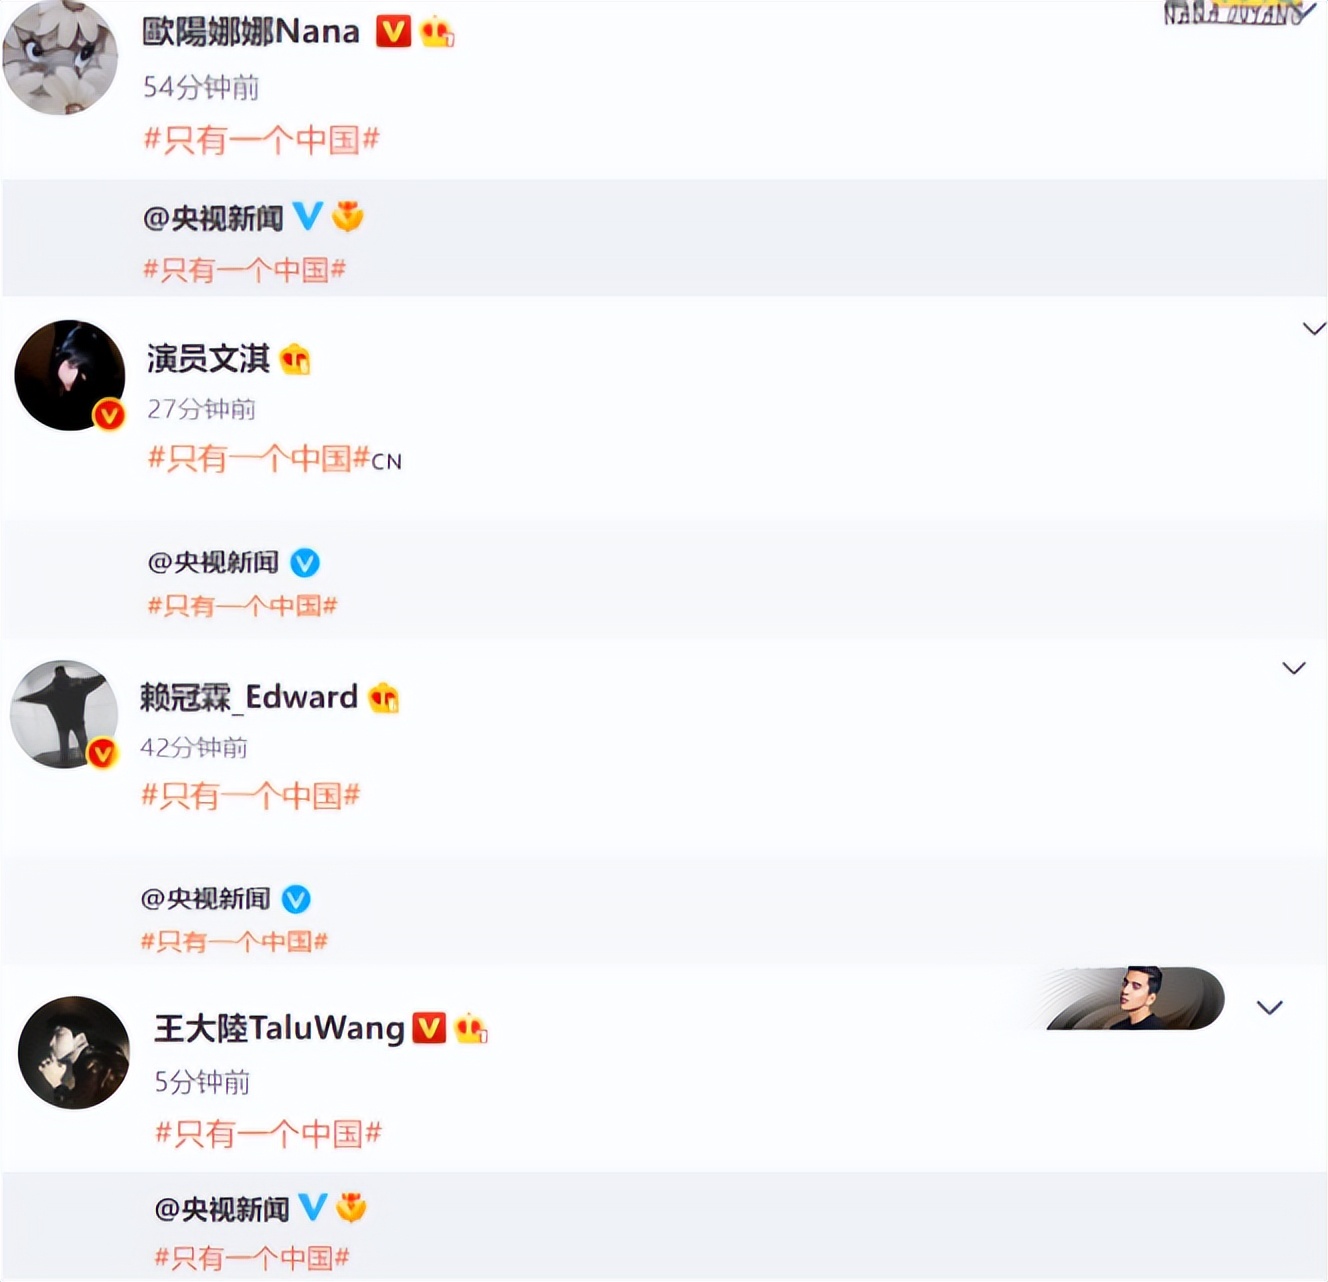This screenshot has width=1328, height=1282.
Task: Click the blue verified badge in 赖冠霖's repost
Action: [296, 899]
